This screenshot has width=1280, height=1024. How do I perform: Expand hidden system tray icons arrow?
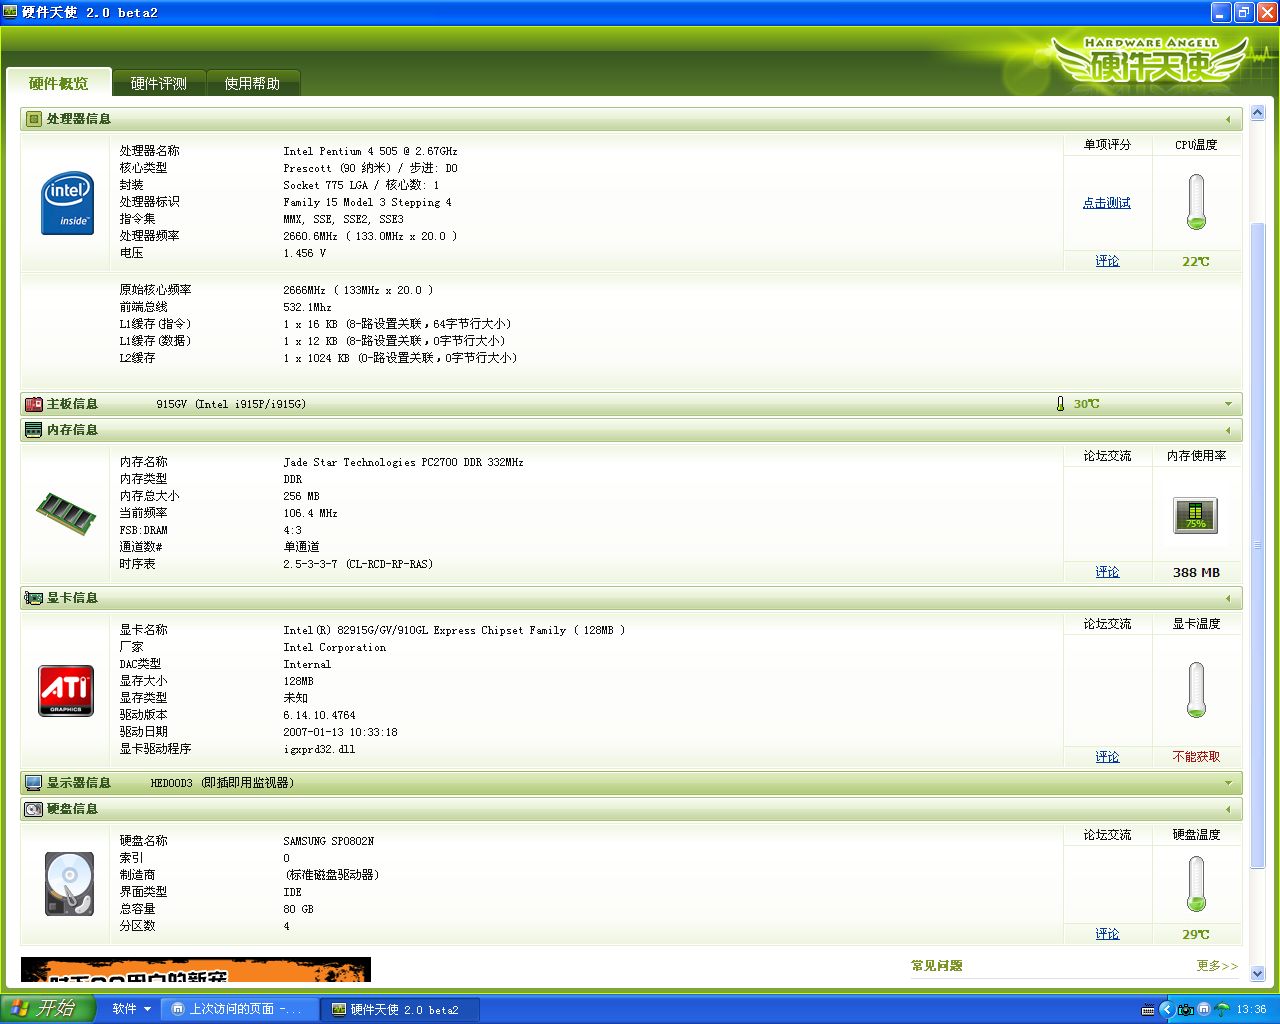[x=1166, y=1009]
